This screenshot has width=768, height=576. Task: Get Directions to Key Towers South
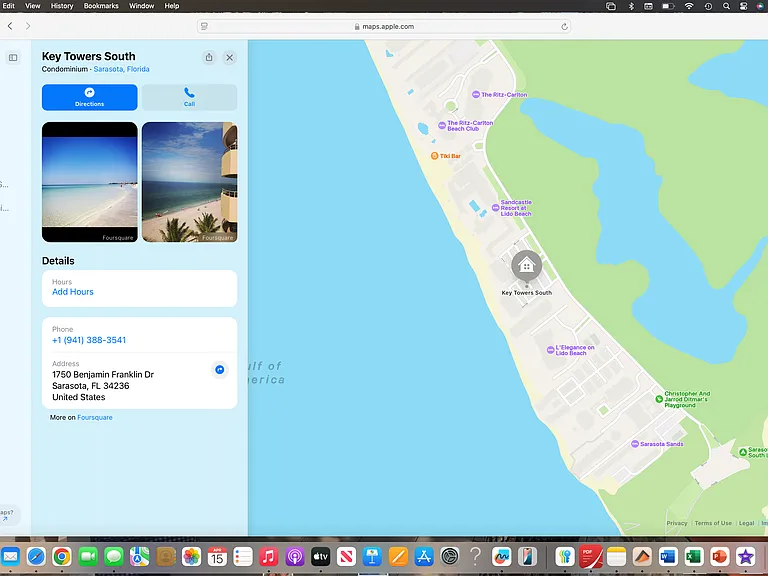[90, 97]
